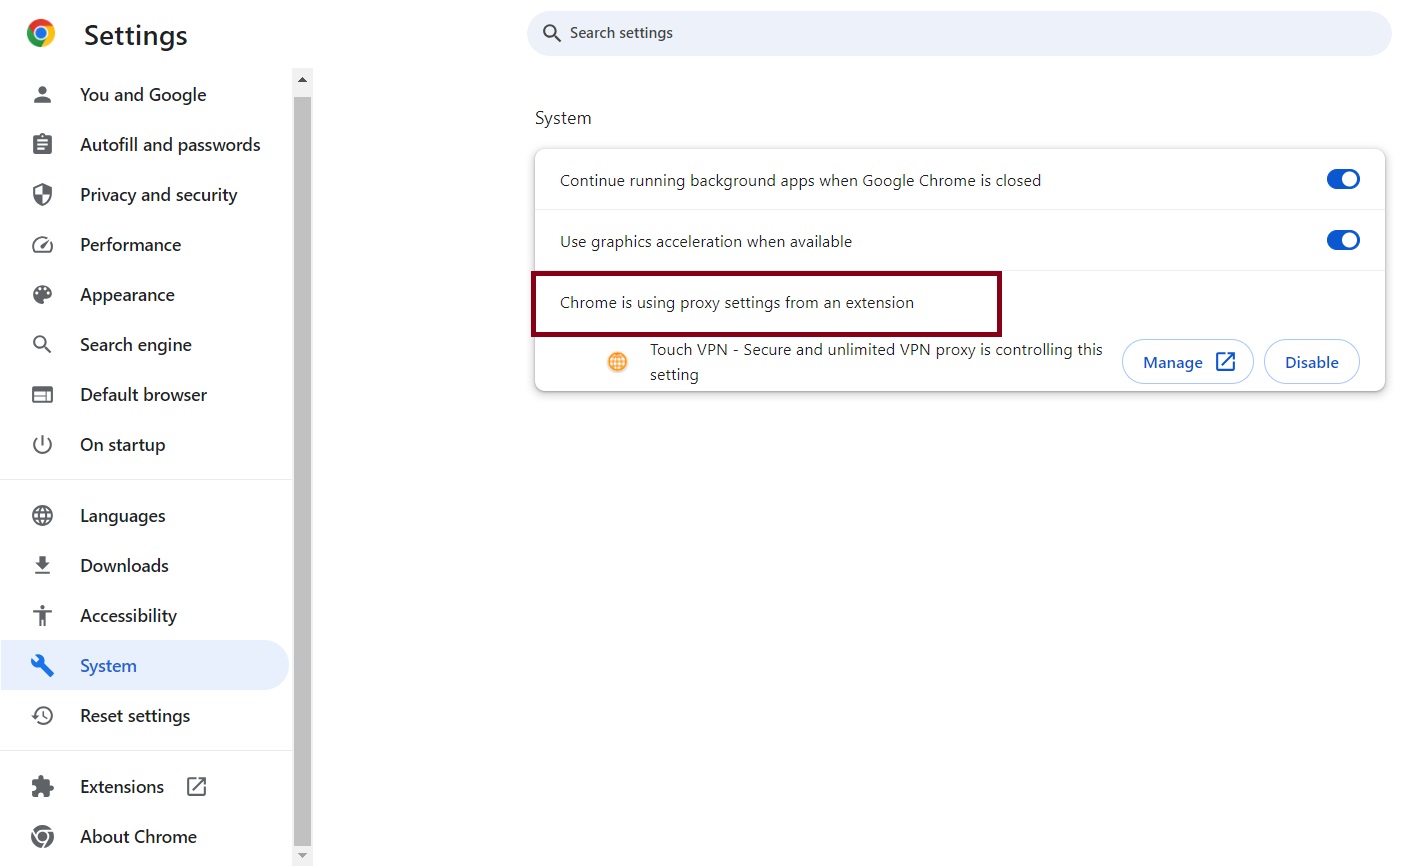Open About Chrome page
This screenshot has width=1418, height=866.
138,837
